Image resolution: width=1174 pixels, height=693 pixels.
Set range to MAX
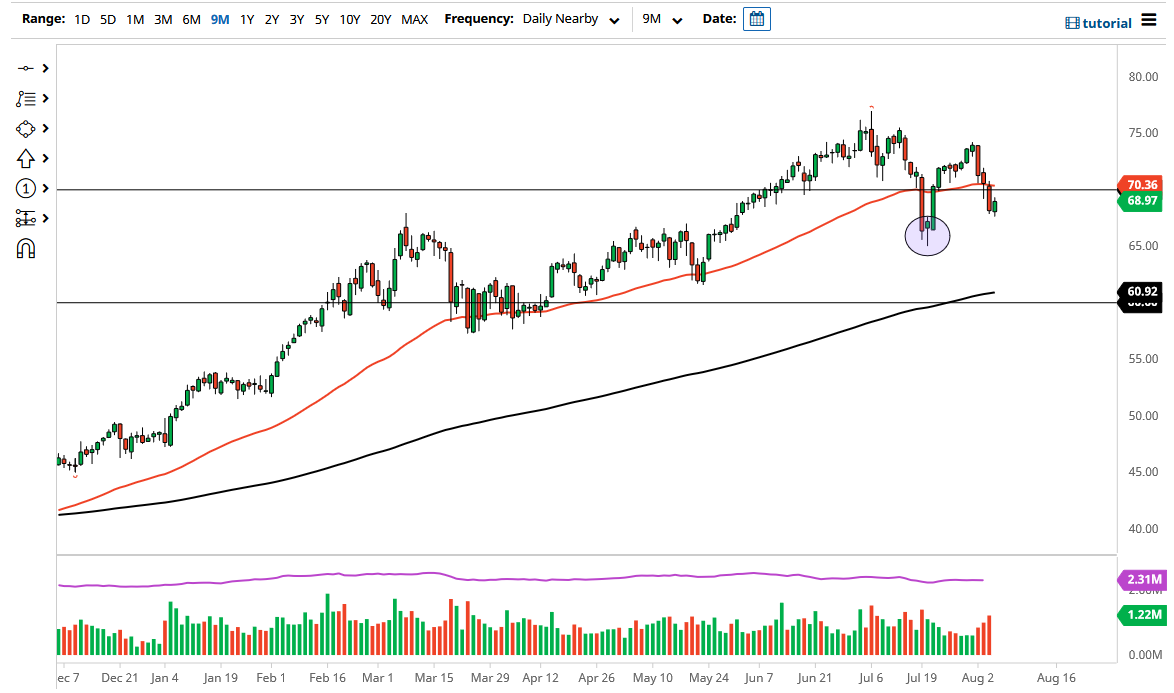(415, 19)
